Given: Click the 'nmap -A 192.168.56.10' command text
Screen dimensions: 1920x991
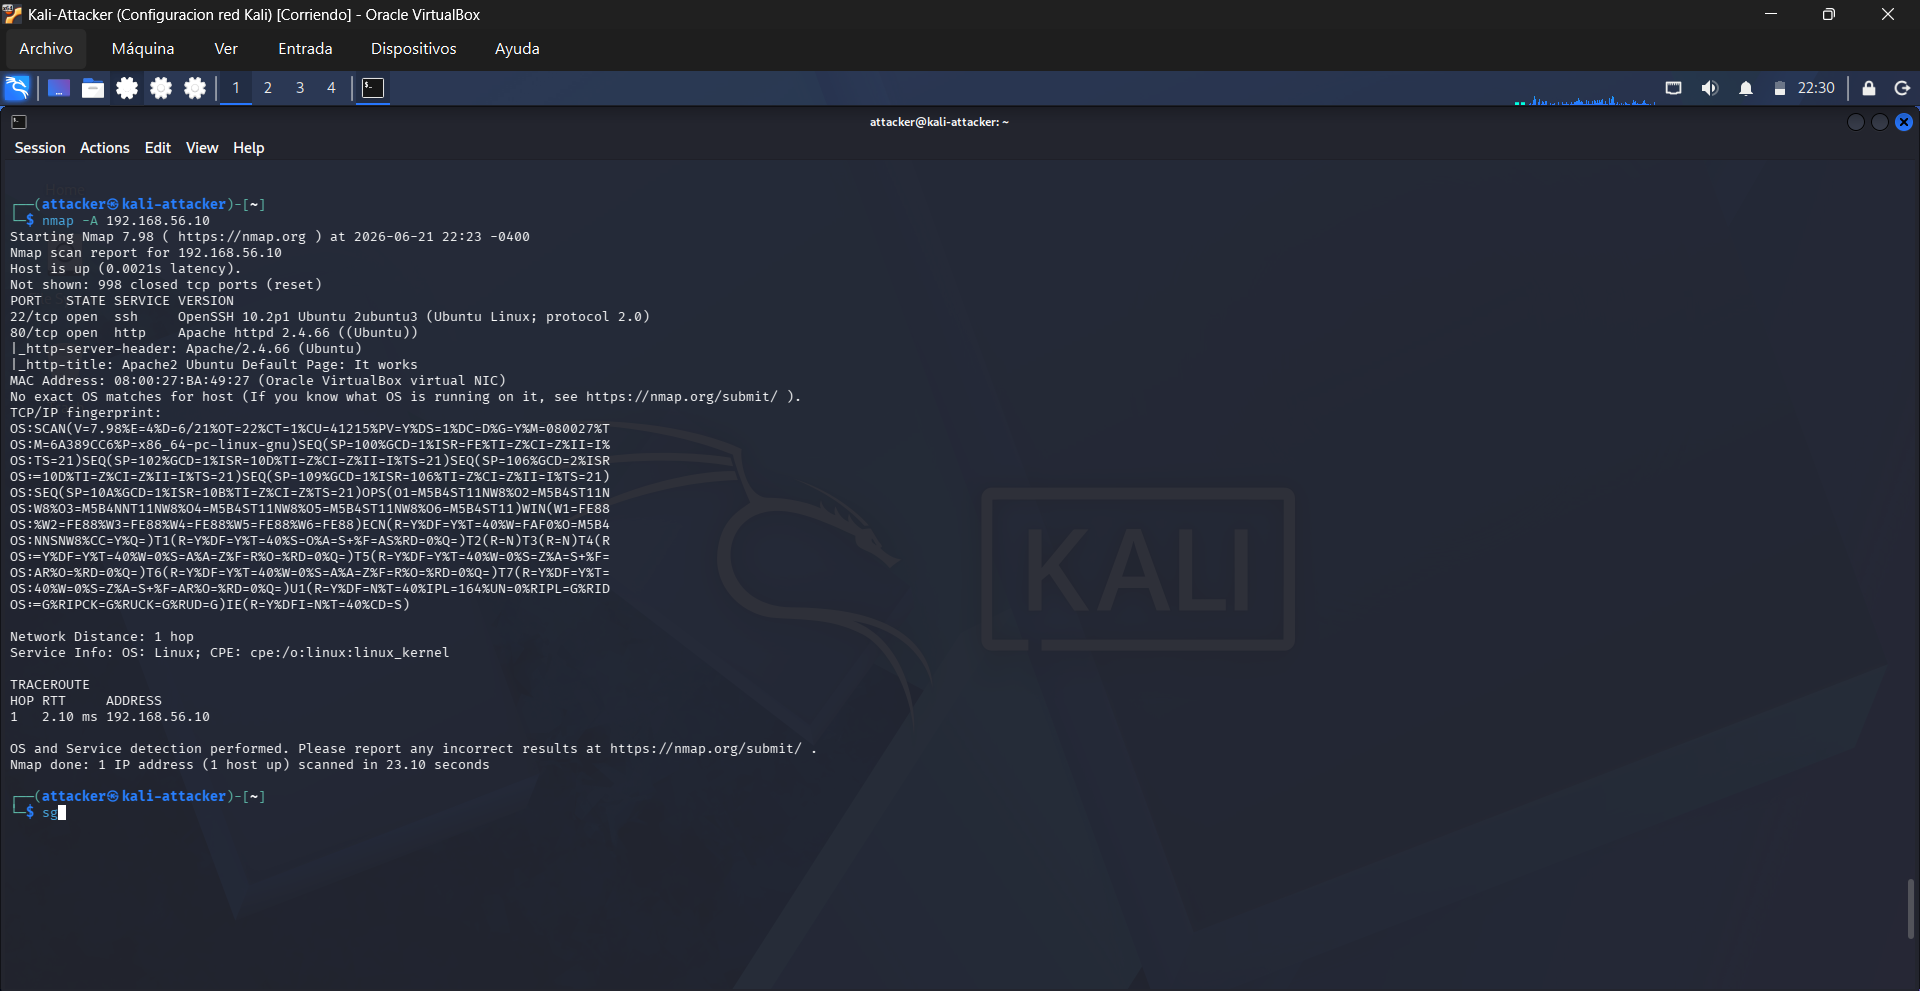Looking at the screenshot, I should [126, 221].
